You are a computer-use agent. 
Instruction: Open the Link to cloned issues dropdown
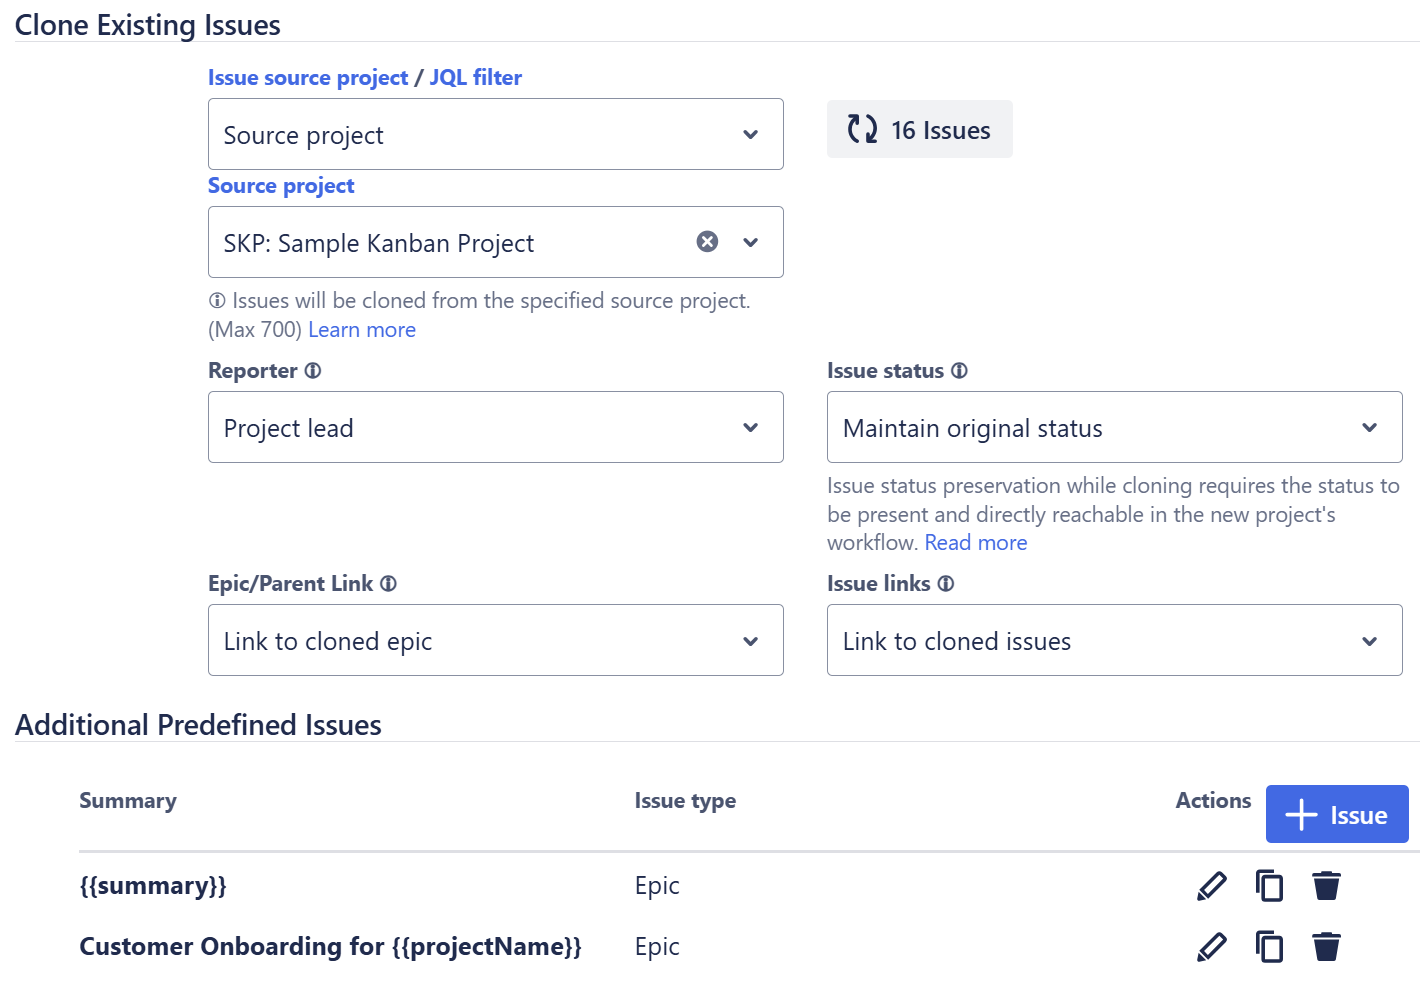pyautogui.click(x=1114, y=640)
